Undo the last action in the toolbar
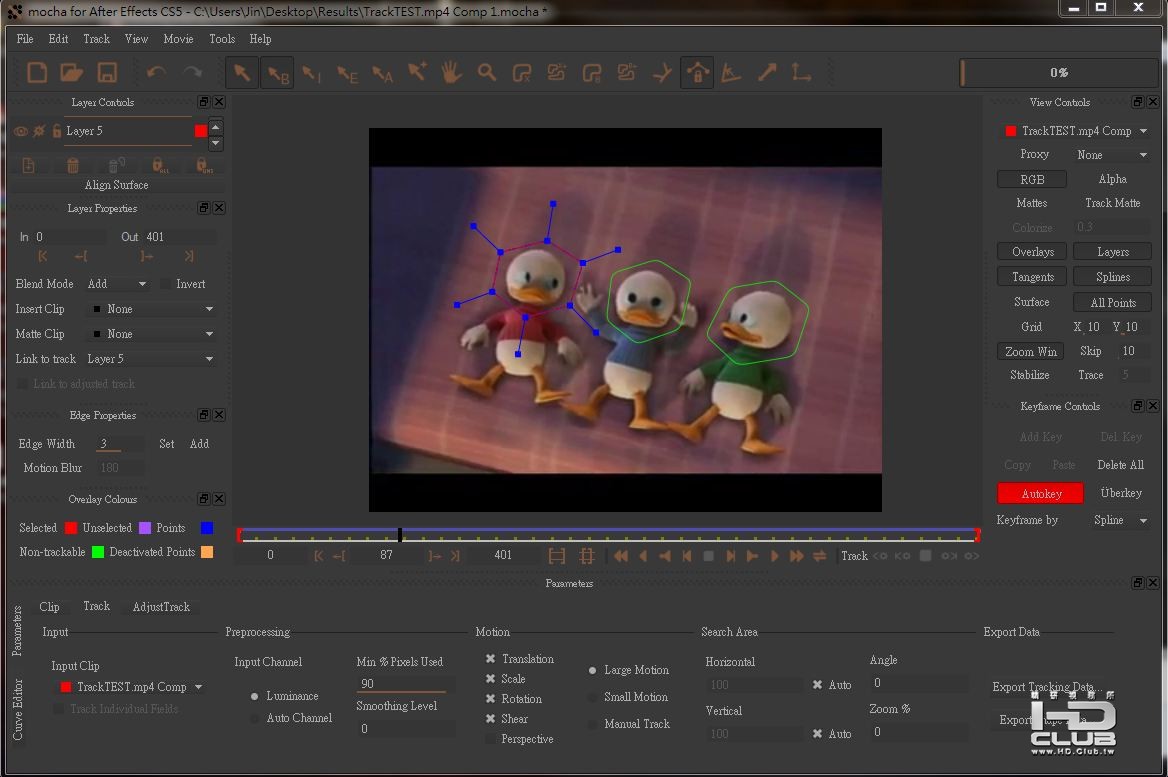The height and width of the screenshot is (777, 1168). (x=156, y=72)
